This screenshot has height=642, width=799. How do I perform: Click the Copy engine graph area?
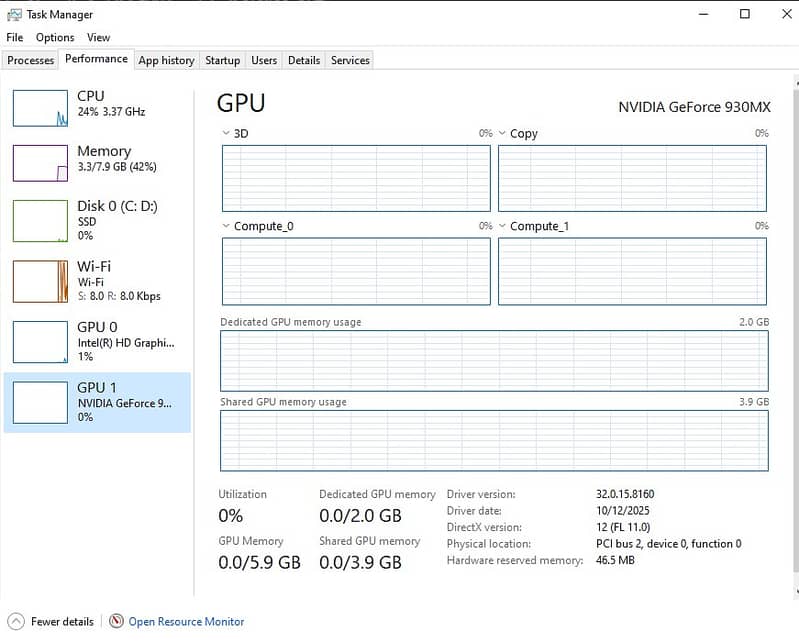pos(632,178)
